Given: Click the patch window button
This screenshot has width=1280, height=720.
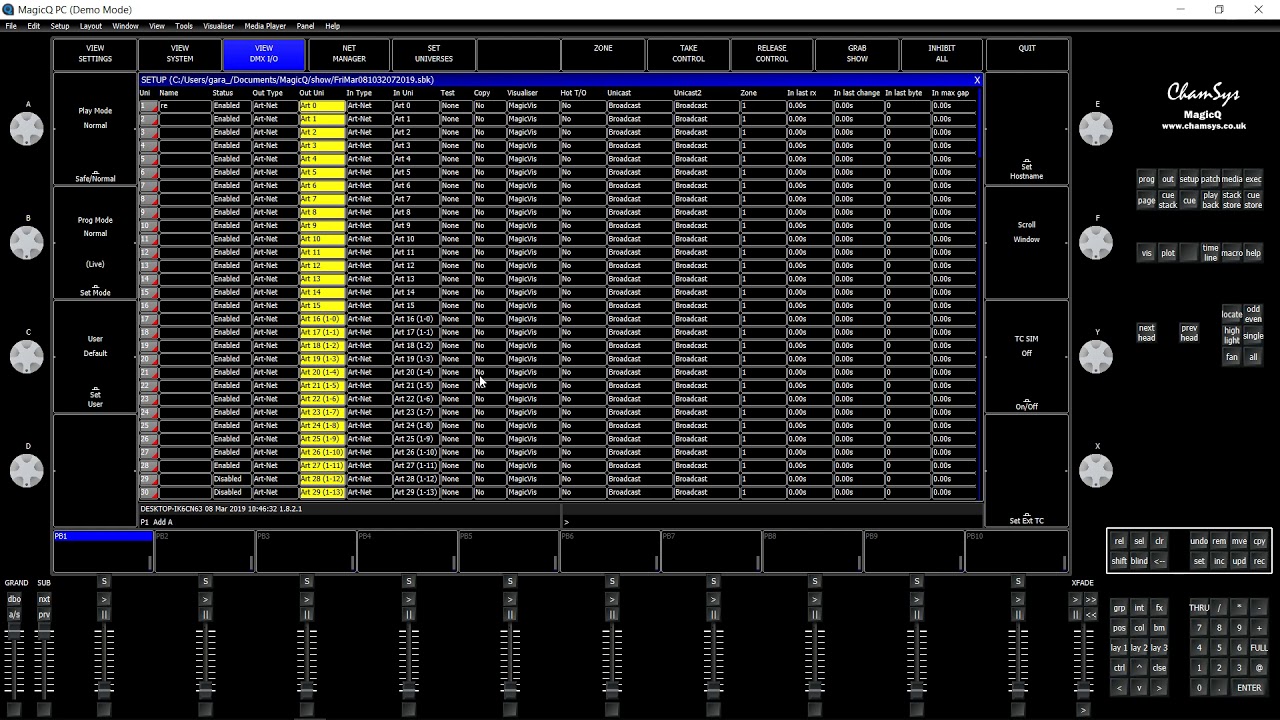Looking at the screenshot, I should point(1210,179).
